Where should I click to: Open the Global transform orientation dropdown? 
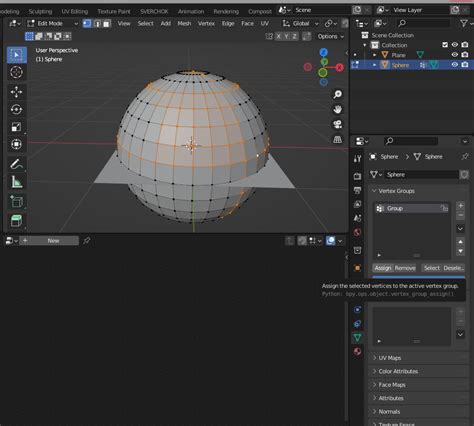[300, 24]
